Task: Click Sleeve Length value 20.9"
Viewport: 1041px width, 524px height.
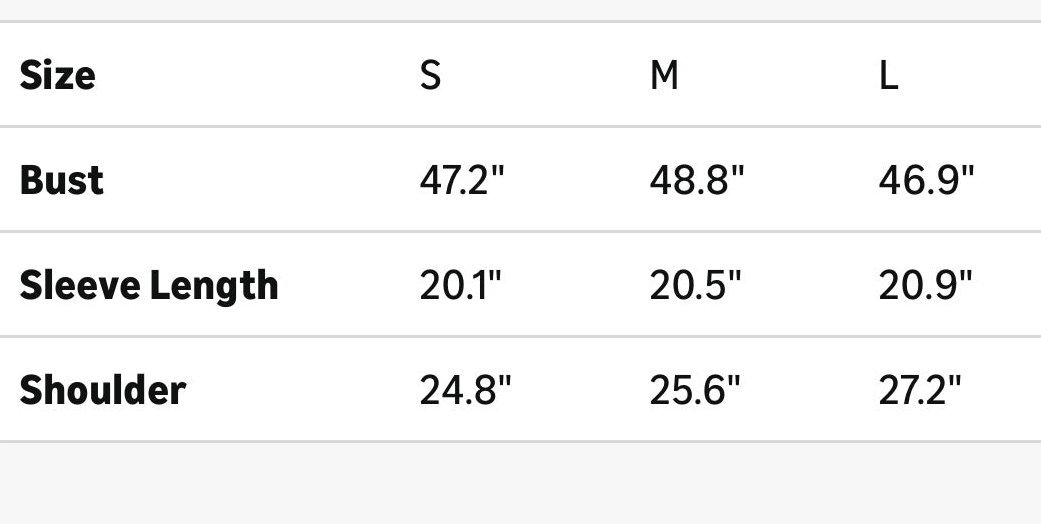Action: click(x=925, y=286)
